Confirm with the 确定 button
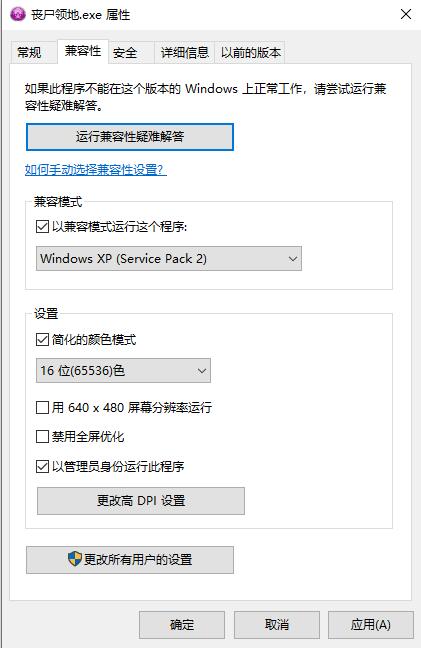 182,625
